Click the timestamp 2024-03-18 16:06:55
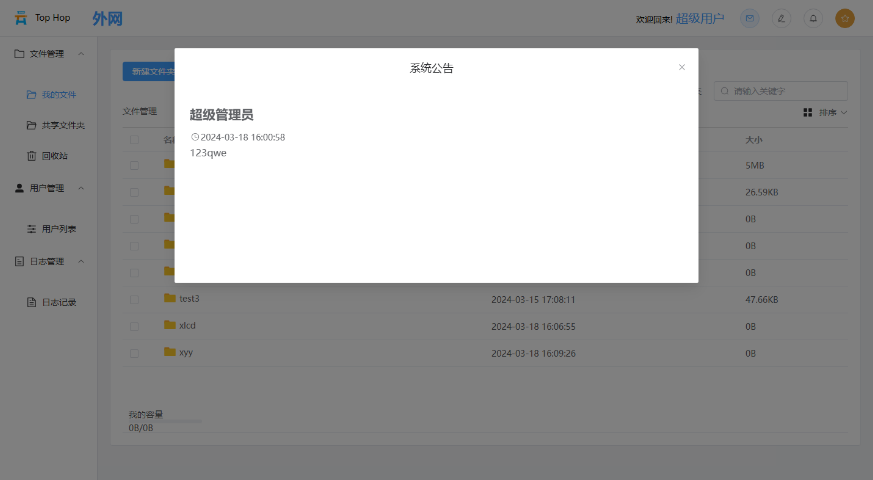 (x=533, y=326)
